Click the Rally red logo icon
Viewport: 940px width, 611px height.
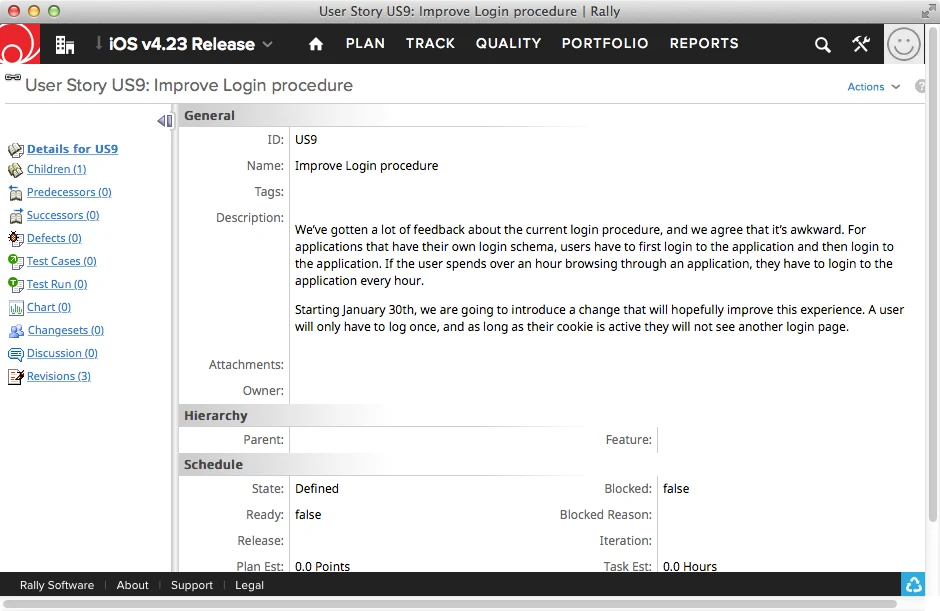20,44
